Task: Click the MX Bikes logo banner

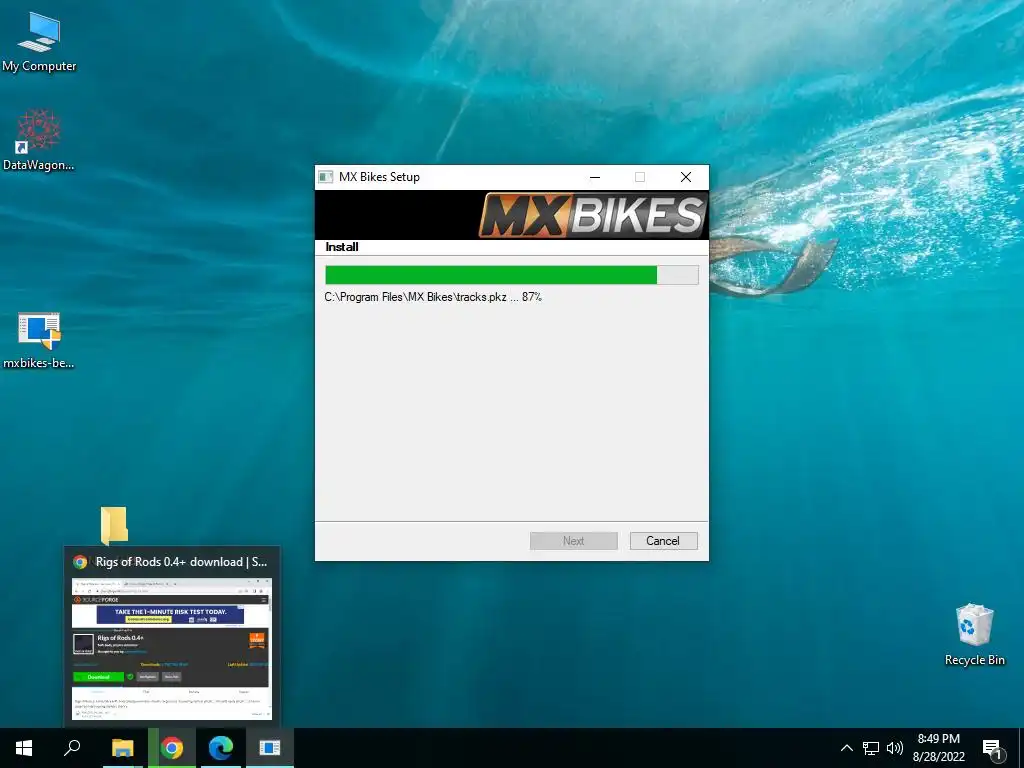Action: [x=592, y=215]
